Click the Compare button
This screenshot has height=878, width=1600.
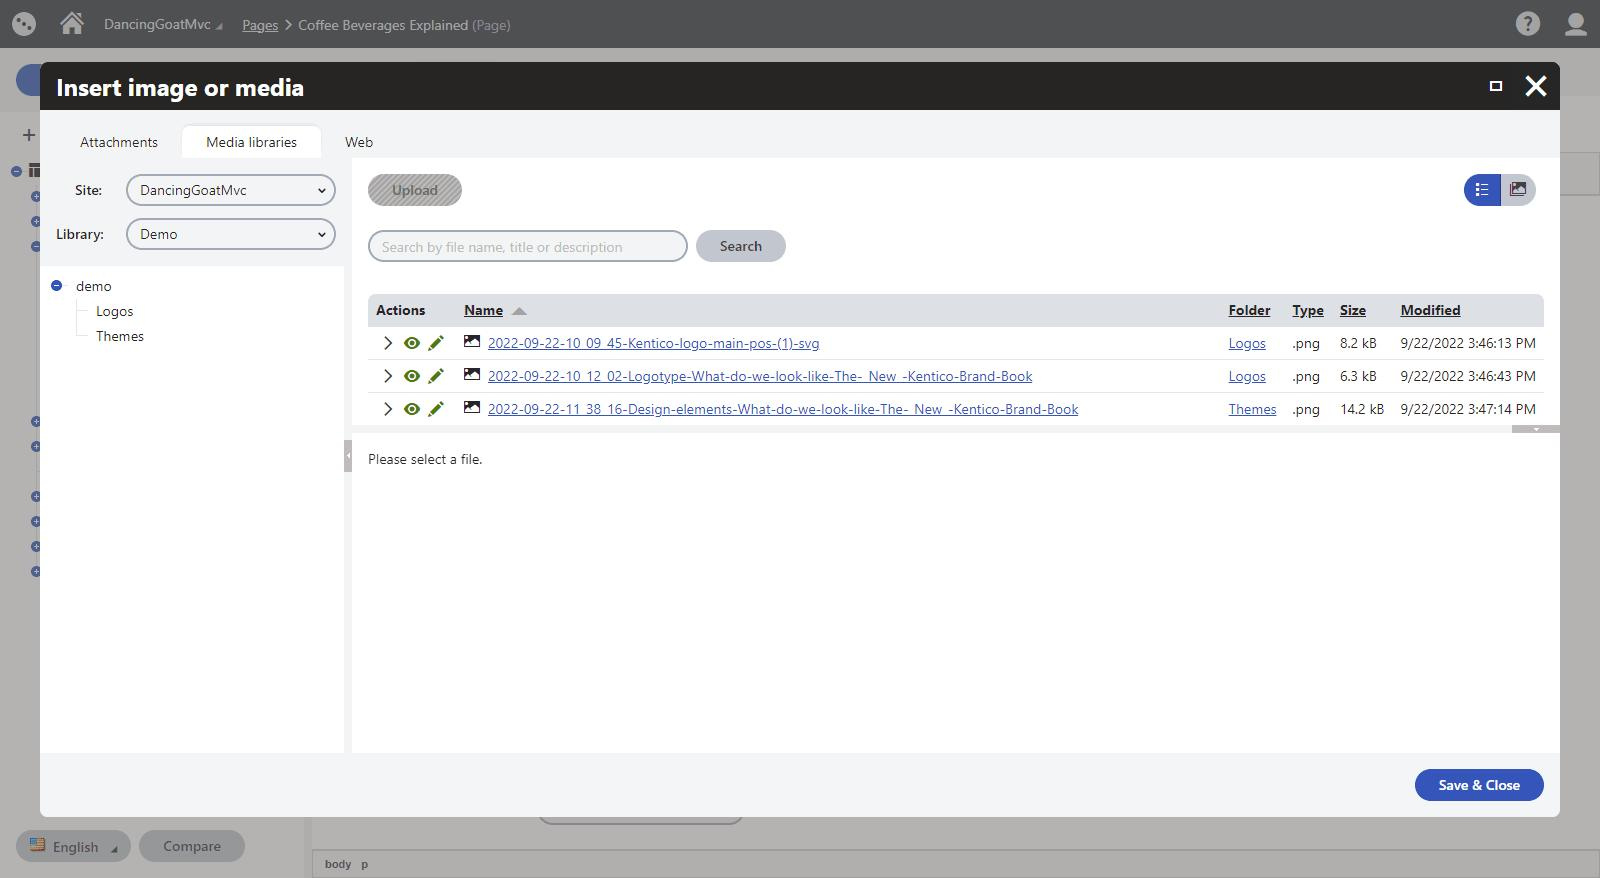192,846
